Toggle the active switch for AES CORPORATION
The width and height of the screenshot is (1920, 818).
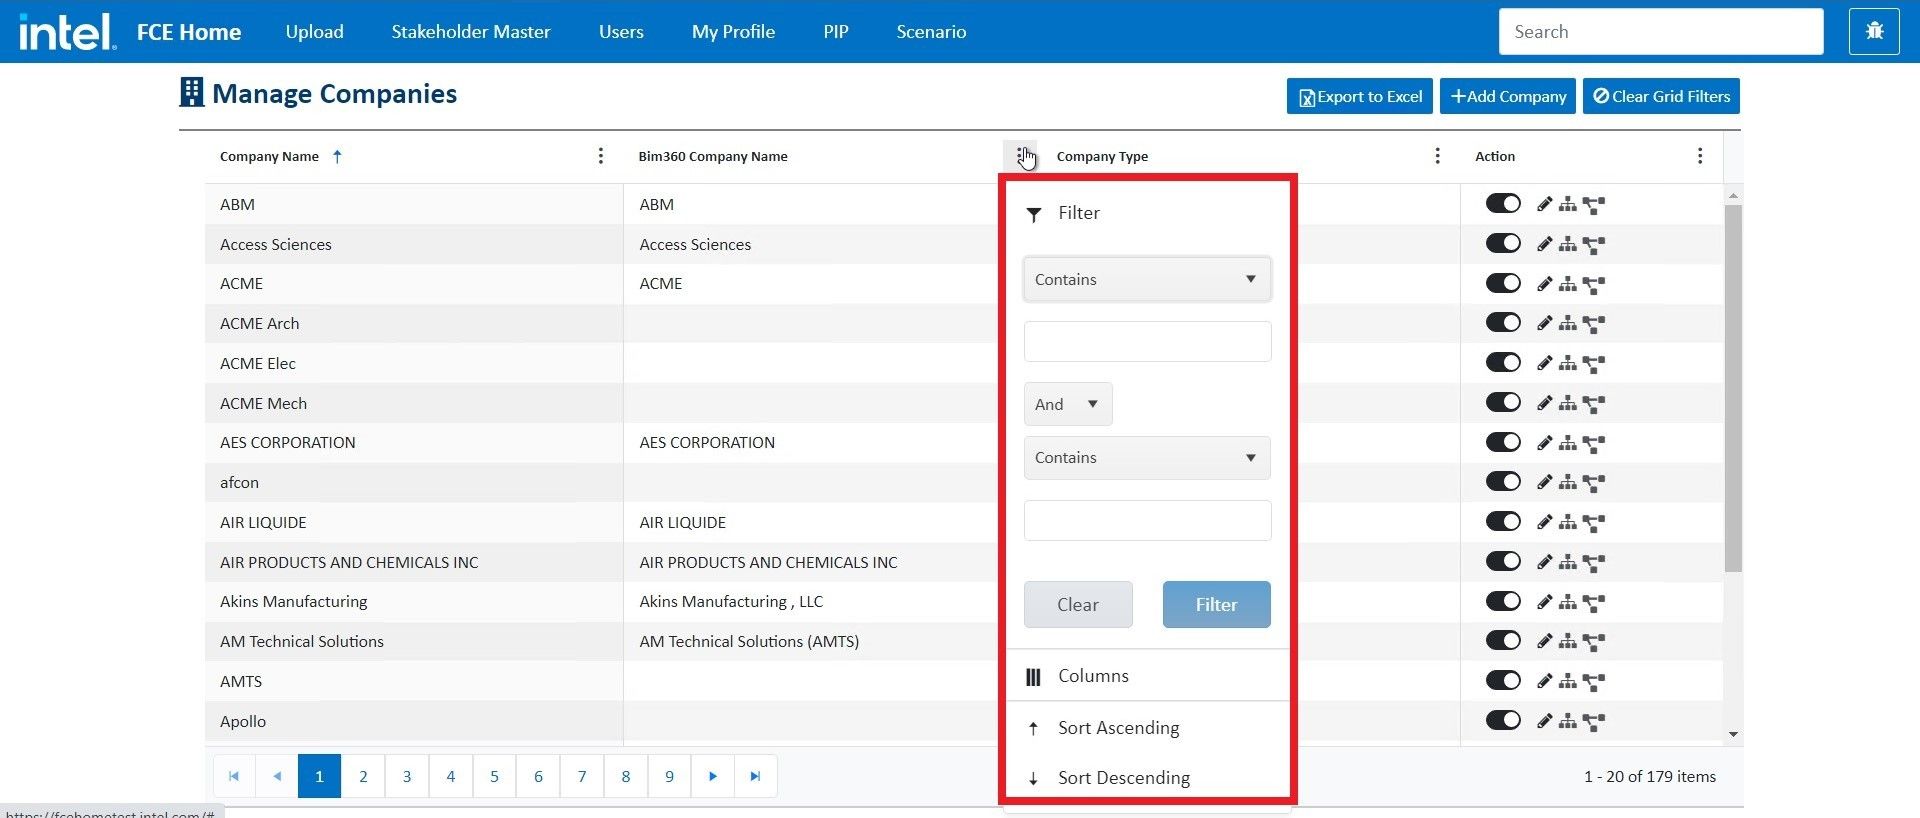pos(1502,442)
